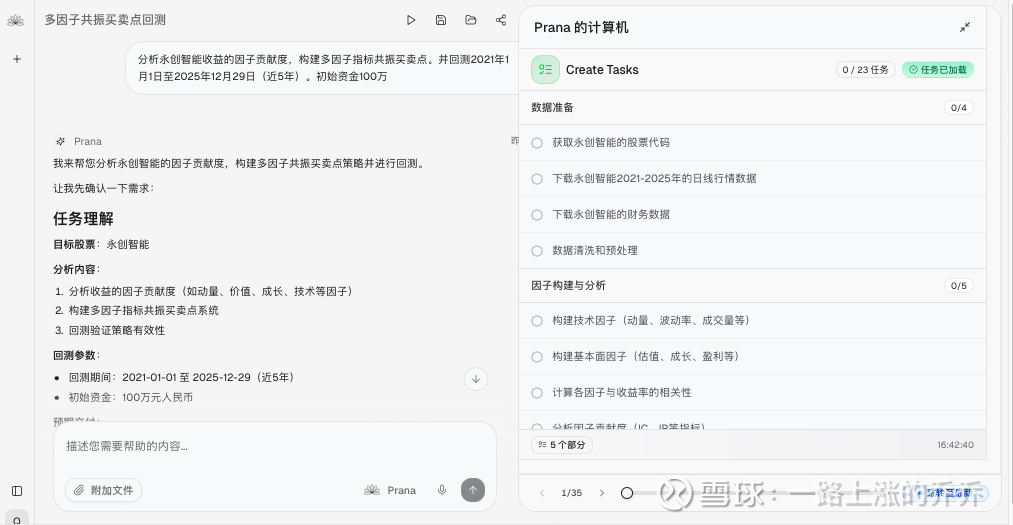Click the 任务理解 heading
The image size is (1013, 525).
pyautogui.click(x=83, y=219)
